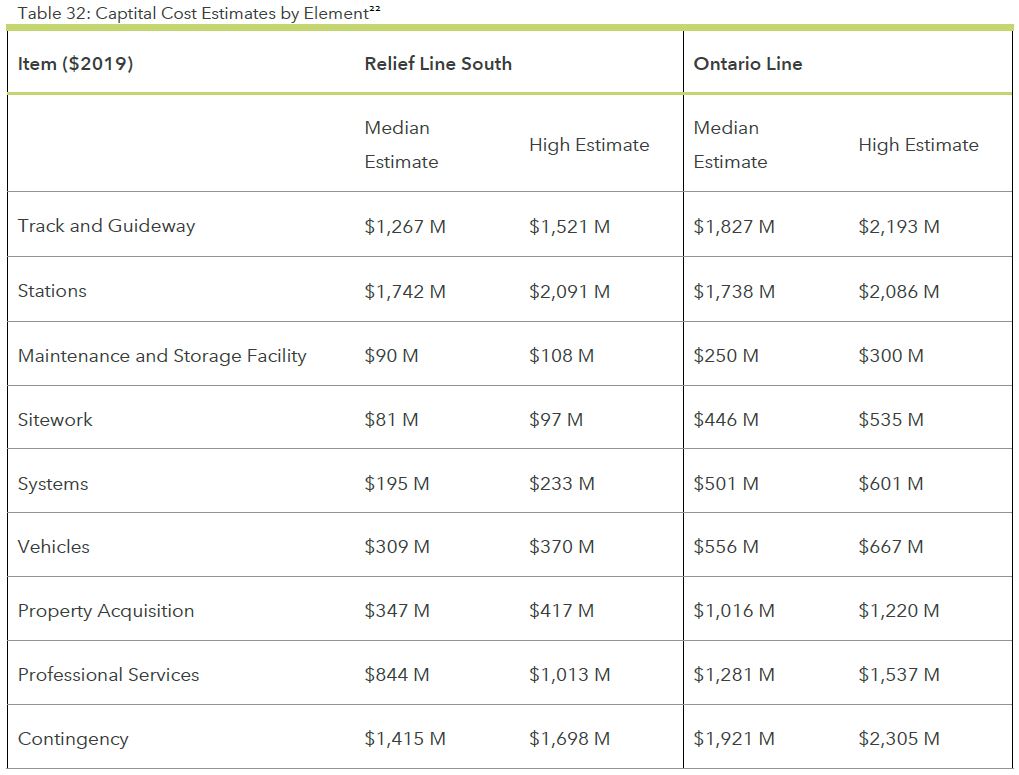
Task: Select the Property Acquisition row label
Action: click(x=106, y=611)
